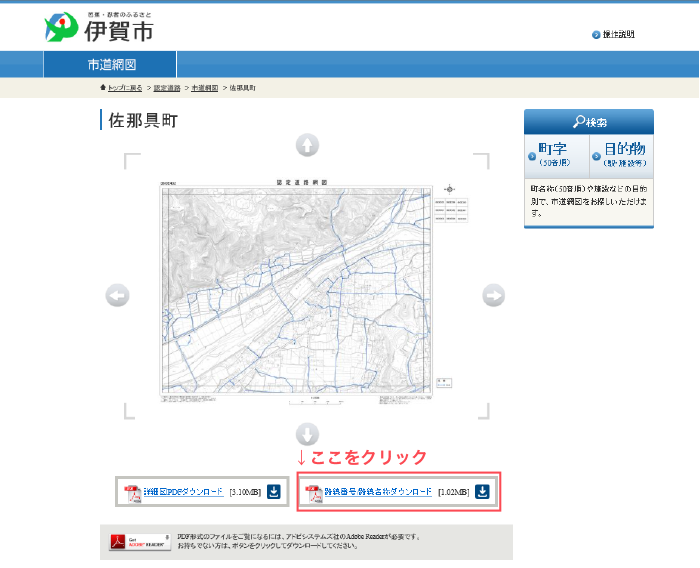Click the 佐那具町 breadcrumb text
Screen dimensions: 700x568
tap(242, 88)
